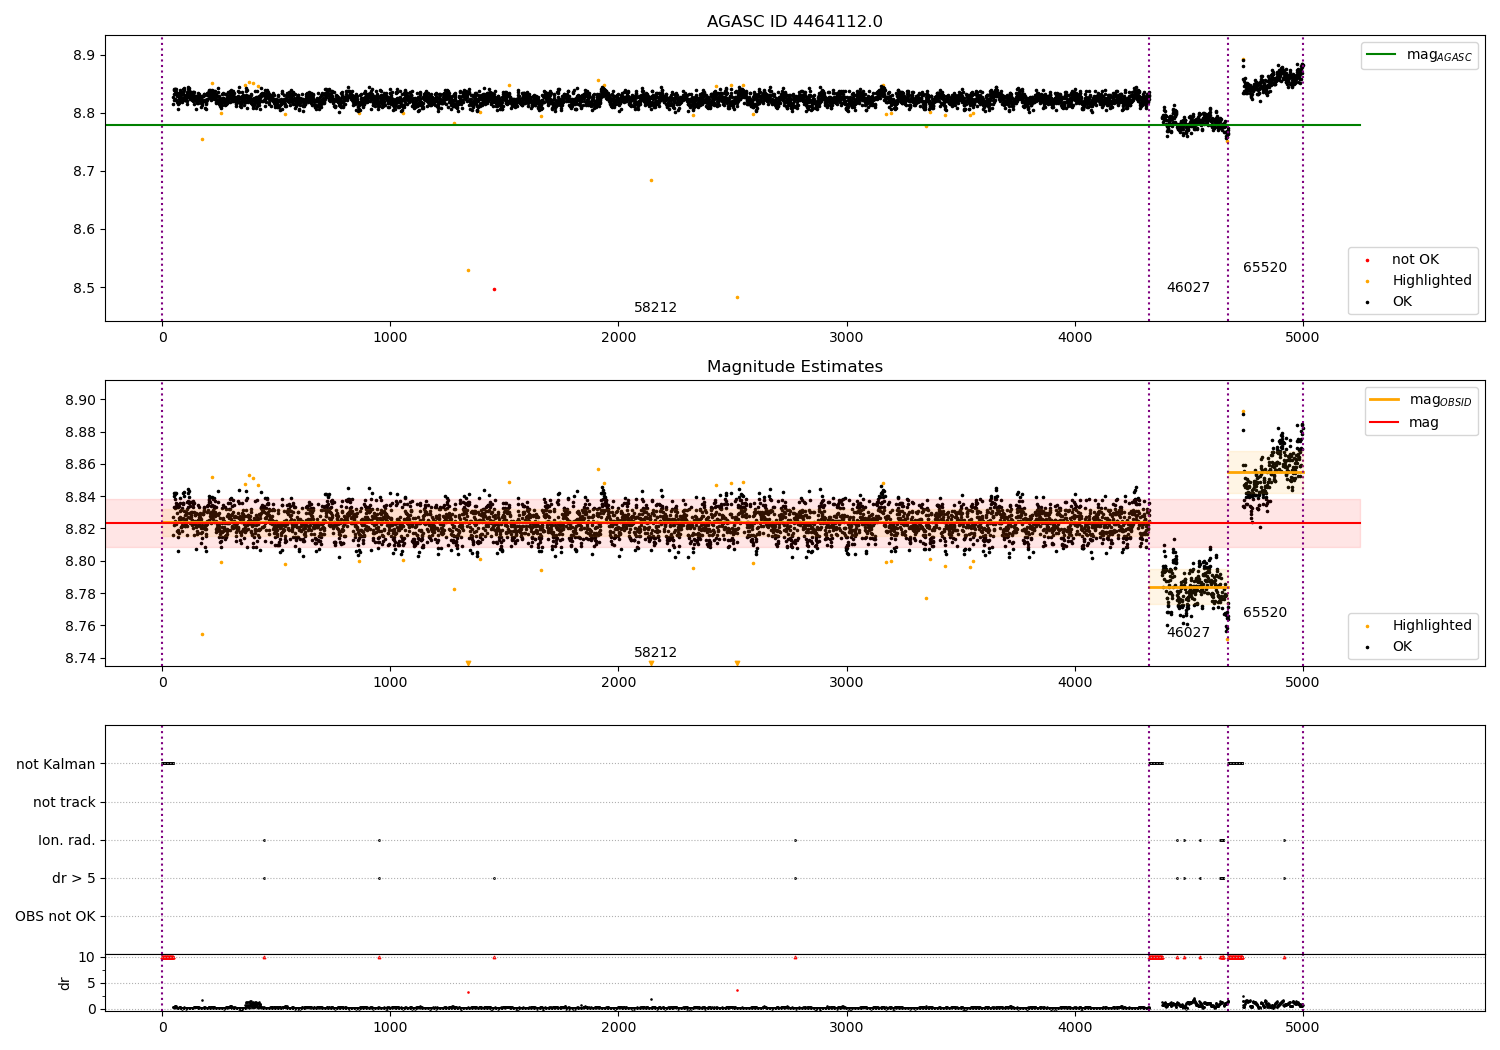Click the red line sample beside 'mag' legend entry

tap(1384, 423)
